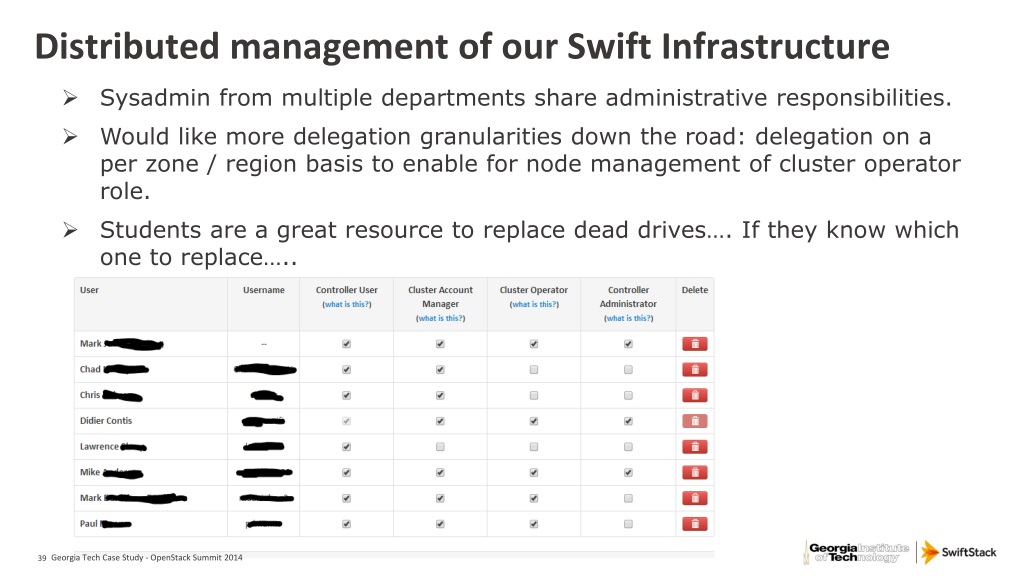
Task: Open the Cluster Operator "what is this?" link
Action: click(x=534, y=304)
